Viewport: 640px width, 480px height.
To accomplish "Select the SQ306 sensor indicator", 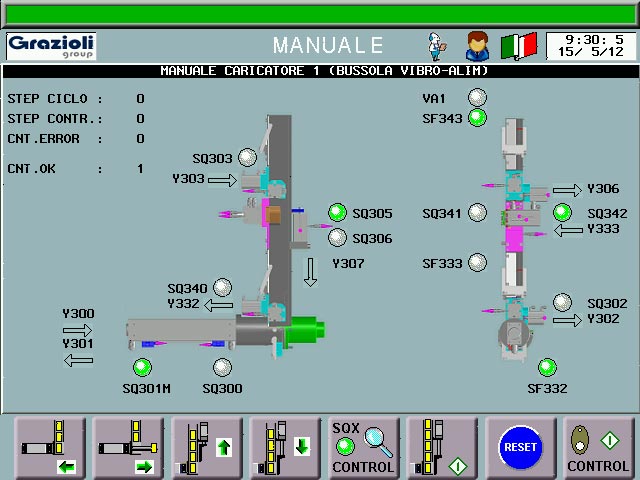I will [x=338, y=238].
